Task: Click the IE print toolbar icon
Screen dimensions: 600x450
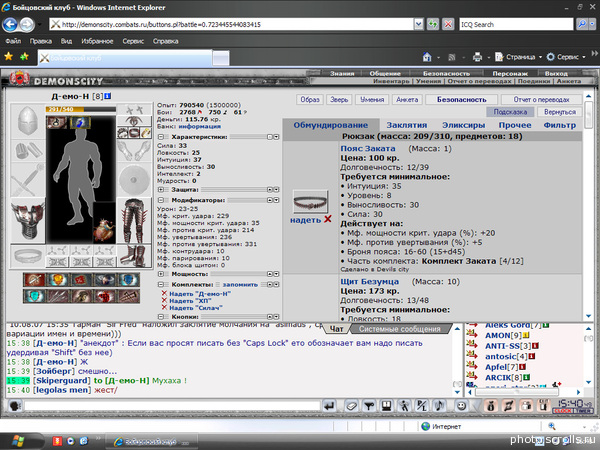Action: pyautogui.click(x=477, y=57)
